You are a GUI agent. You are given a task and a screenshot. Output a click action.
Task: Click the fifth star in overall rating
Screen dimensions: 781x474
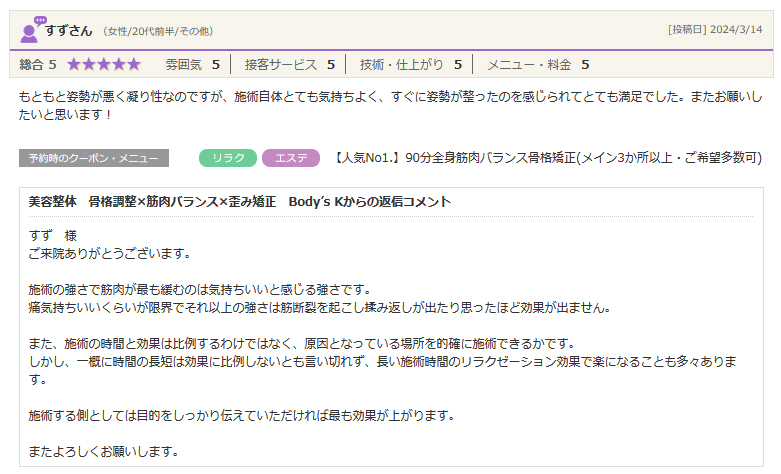pos(133,65)
